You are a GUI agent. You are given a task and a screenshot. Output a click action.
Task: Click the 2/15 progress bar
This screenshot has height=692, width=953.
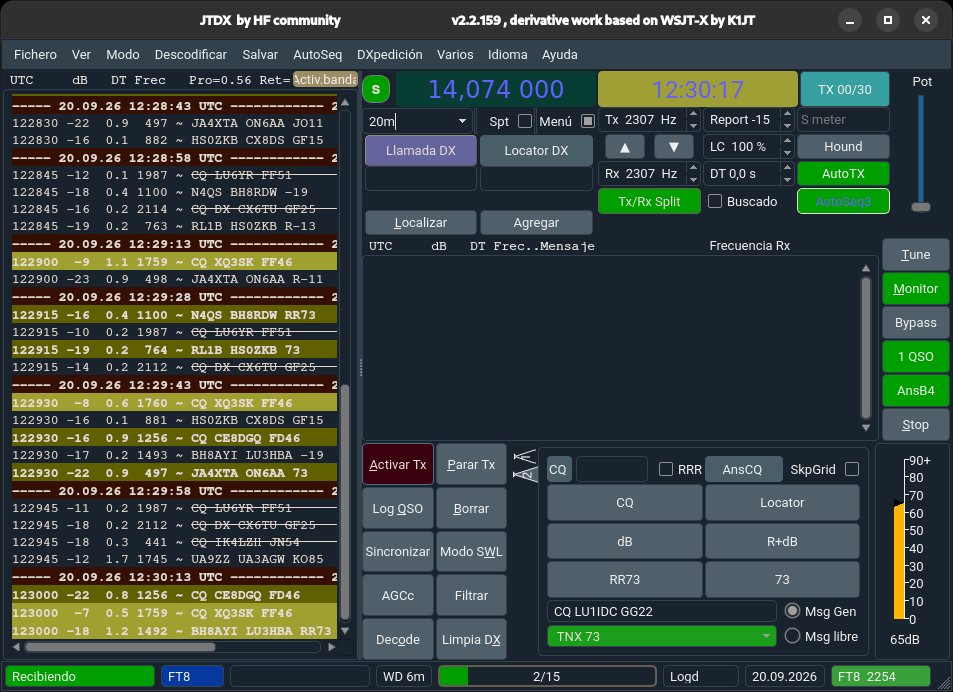pyautogui.click(x=547, y=676)
